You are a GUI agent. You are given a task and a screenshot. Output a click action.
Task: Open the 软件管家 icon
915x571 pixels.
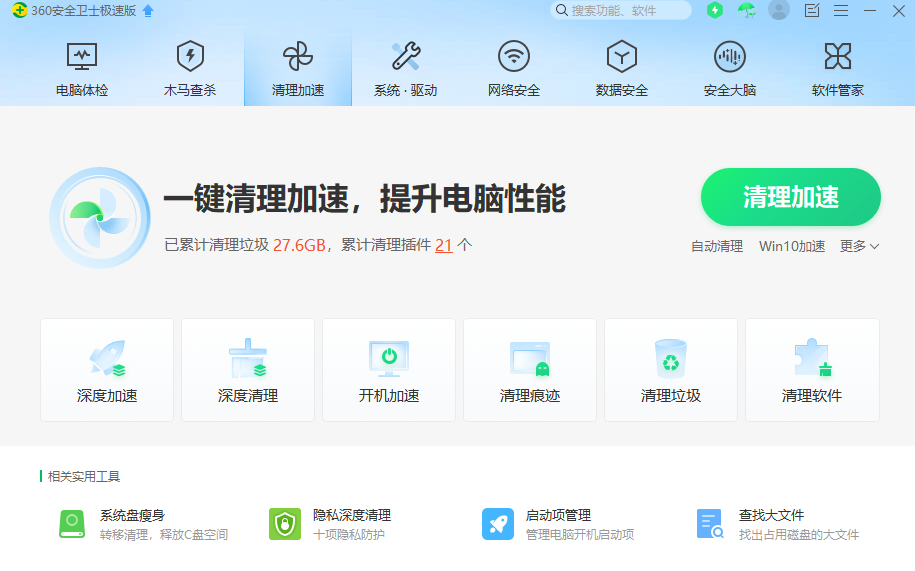pos(837,56)
